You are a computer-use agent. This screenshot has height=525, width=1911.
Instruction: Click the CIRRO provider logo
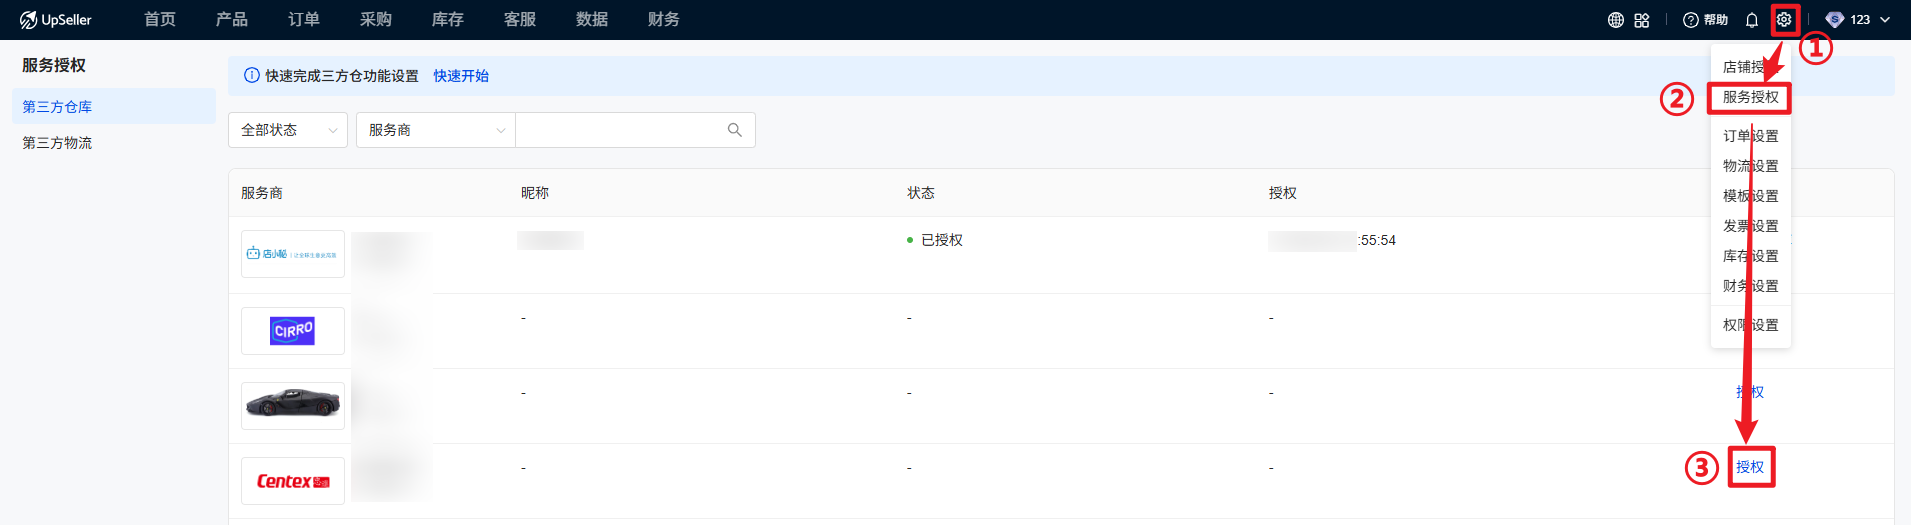(x=293, y=331)
